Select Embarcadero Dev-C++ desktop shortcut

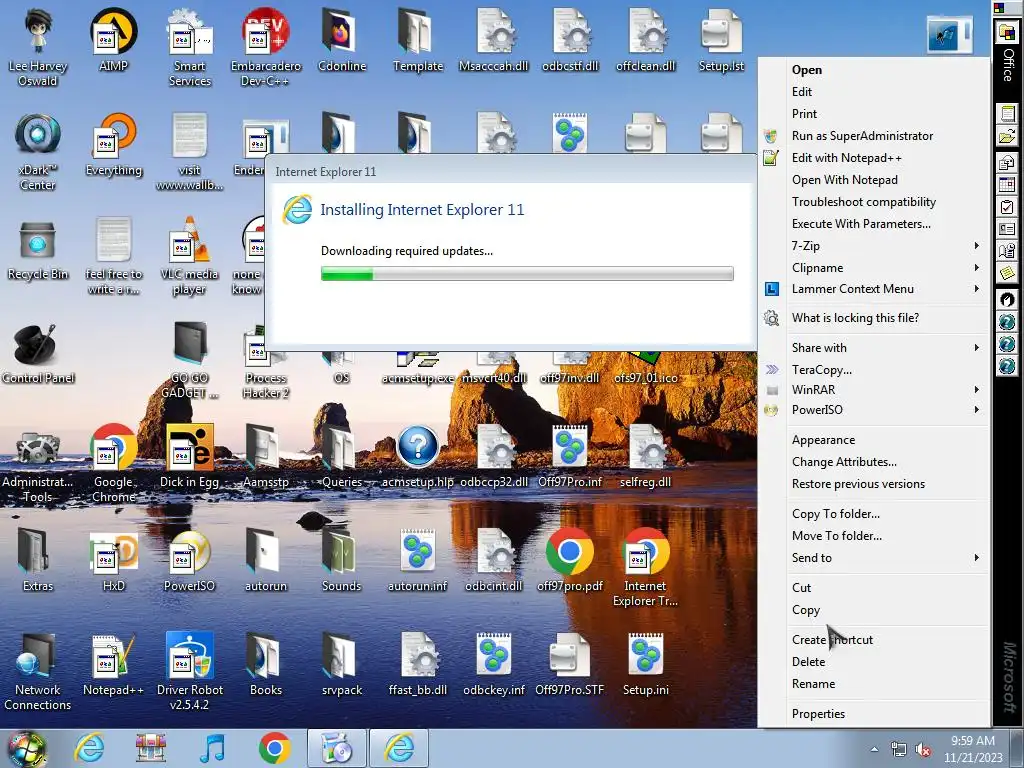tap(265, 47)
